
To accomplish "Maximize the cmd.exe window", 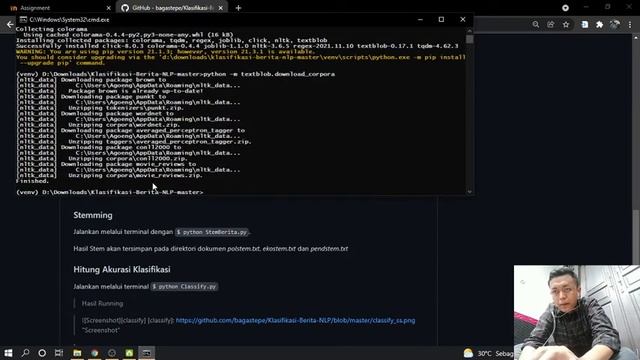I will 441,19.
